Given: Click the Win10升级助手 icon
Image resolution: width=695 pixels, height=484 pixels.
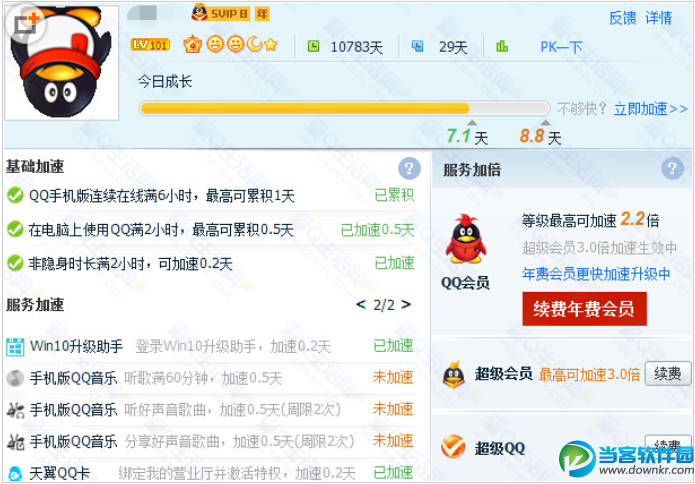Looking at the screenshot, I should coord(15,347).
